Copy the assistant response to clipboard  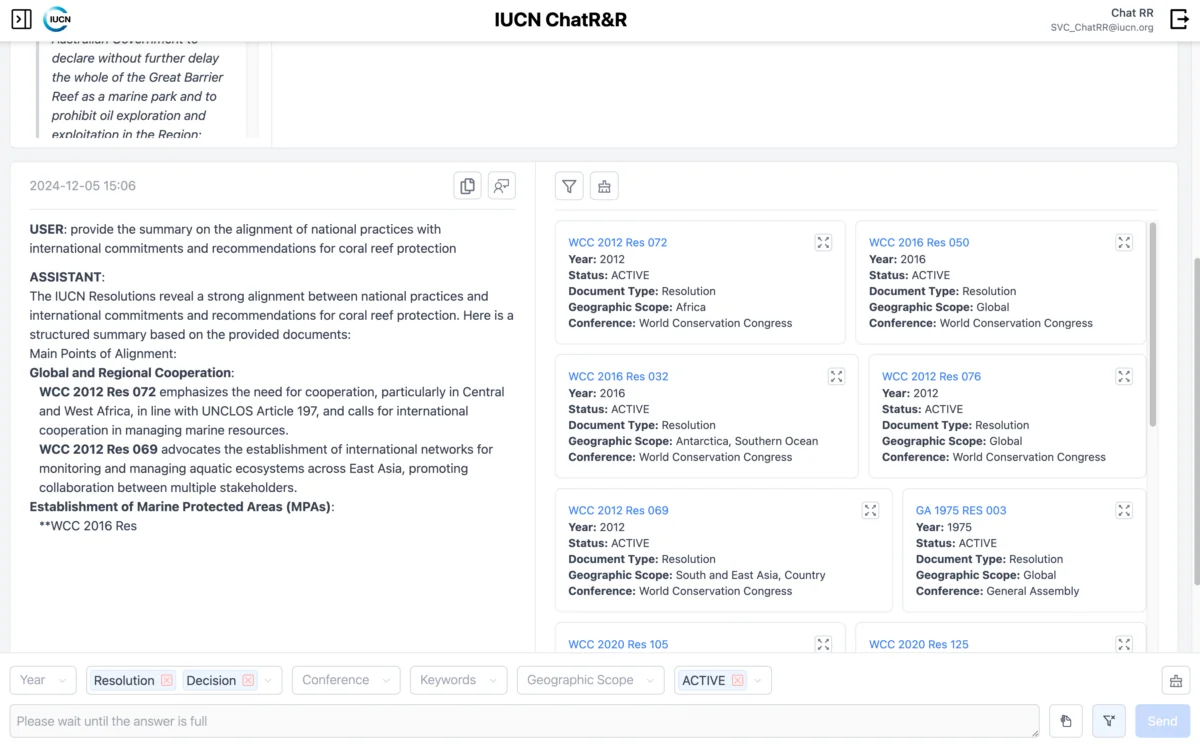[467, 185]
